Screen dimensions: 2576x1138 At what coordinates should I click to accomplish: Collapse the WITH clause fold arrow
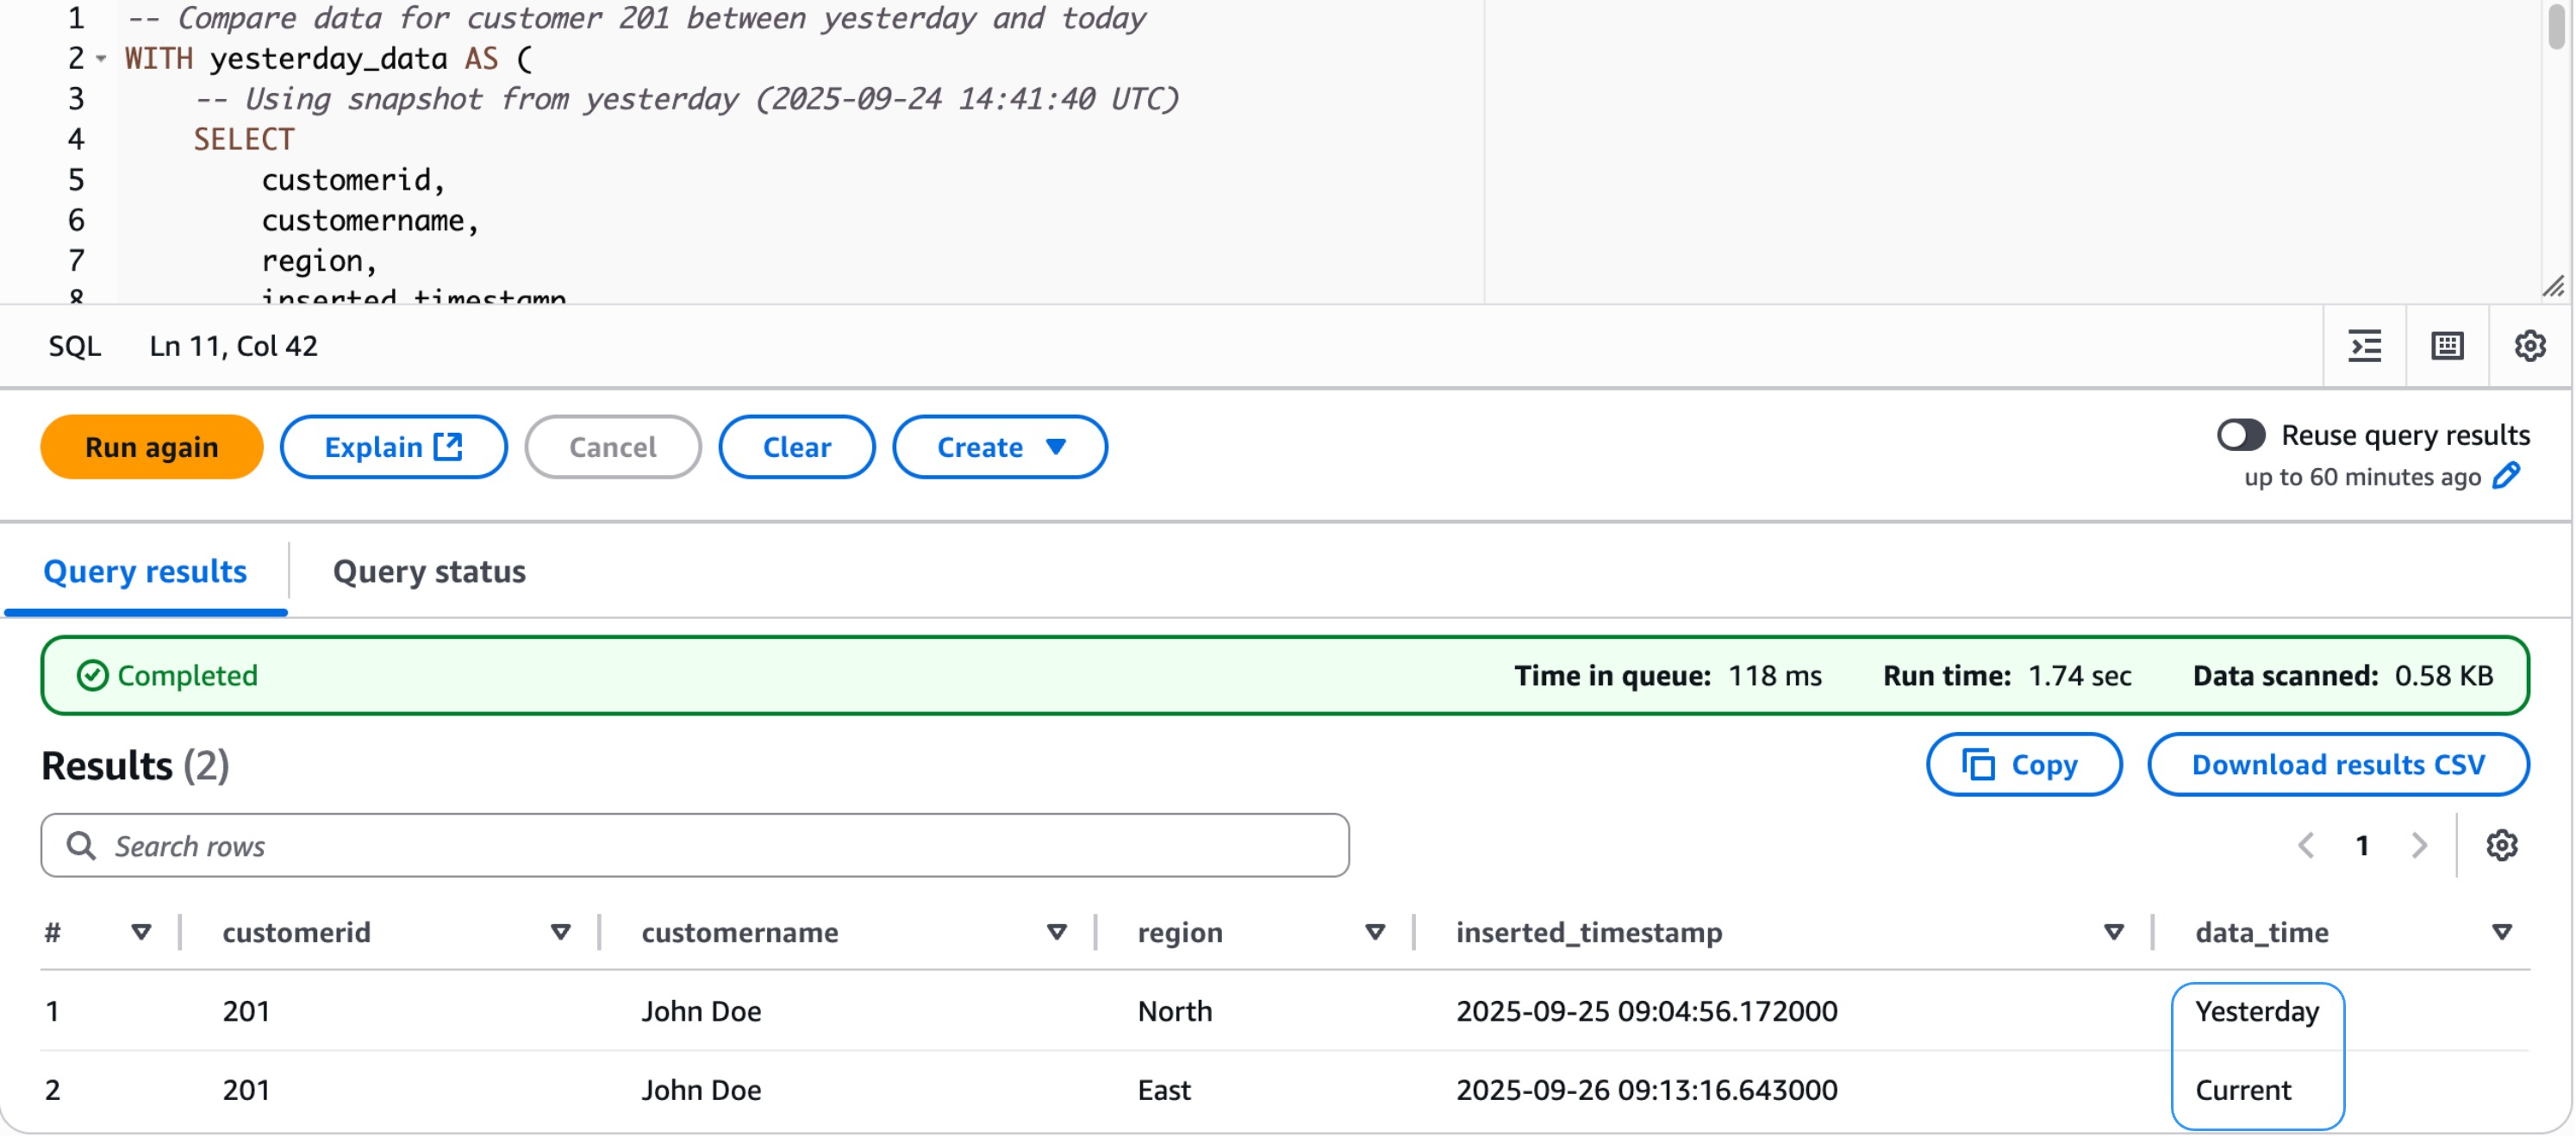(x=101, y=59)
